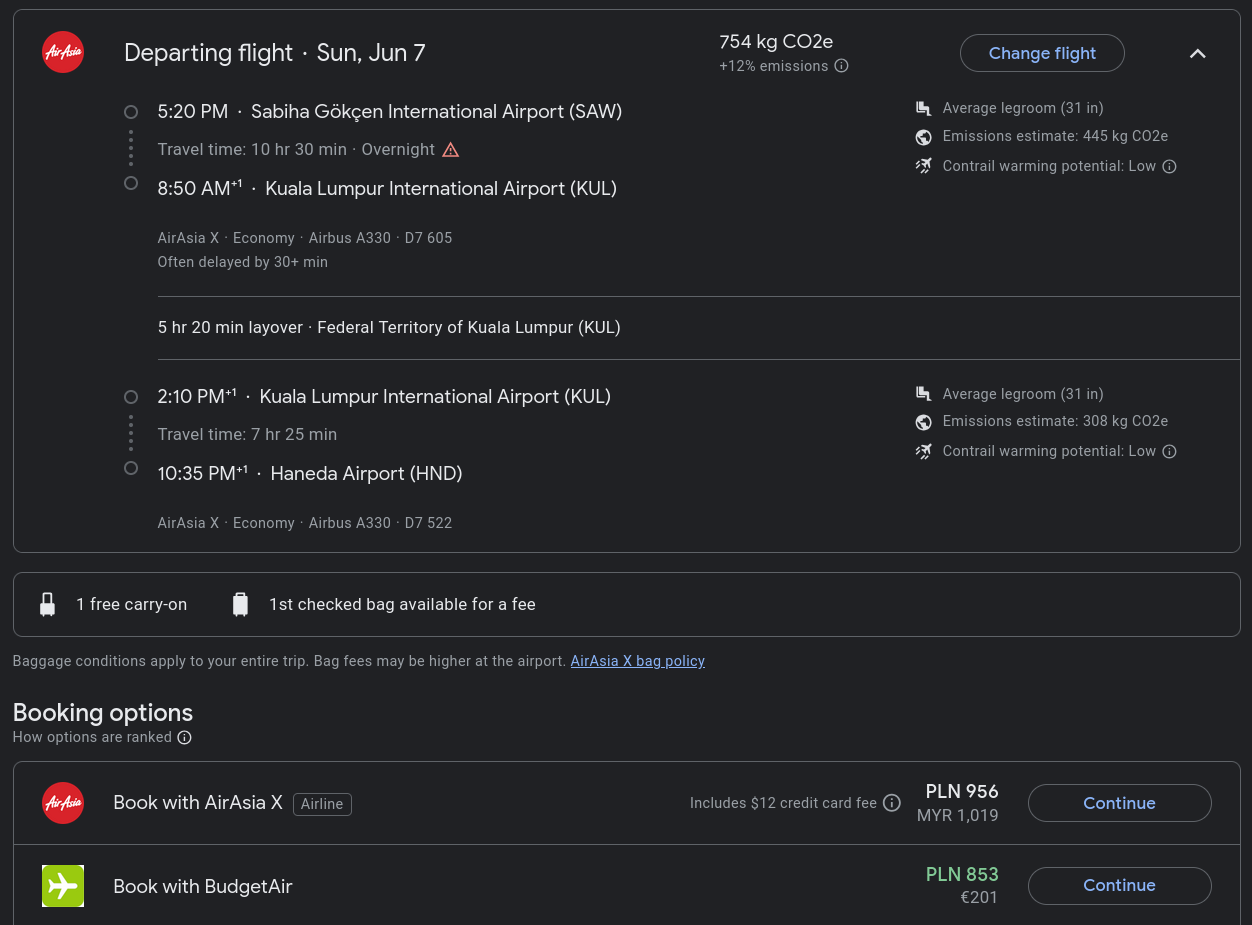
Task: Click the 1 free carry-on text
Action: pyautogui.click(x=132, y=604)
